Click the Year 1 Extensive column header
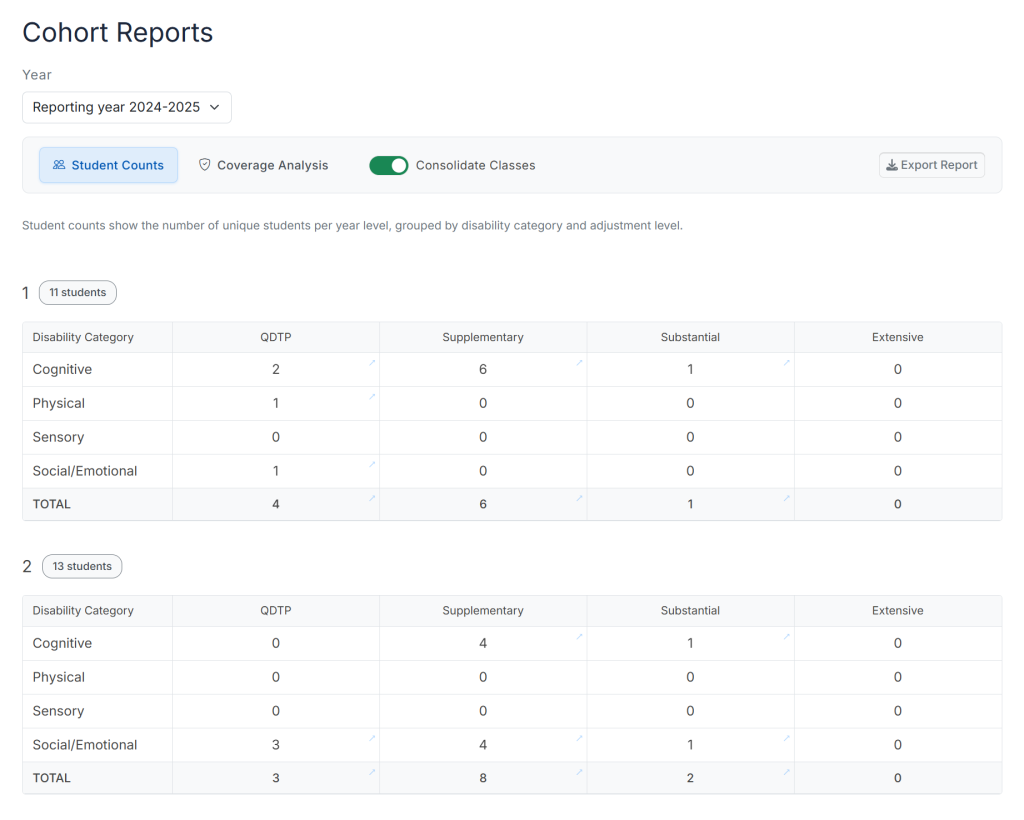Image resolution: width=1024 pixels, height=820 pixels. pos(897,337)
